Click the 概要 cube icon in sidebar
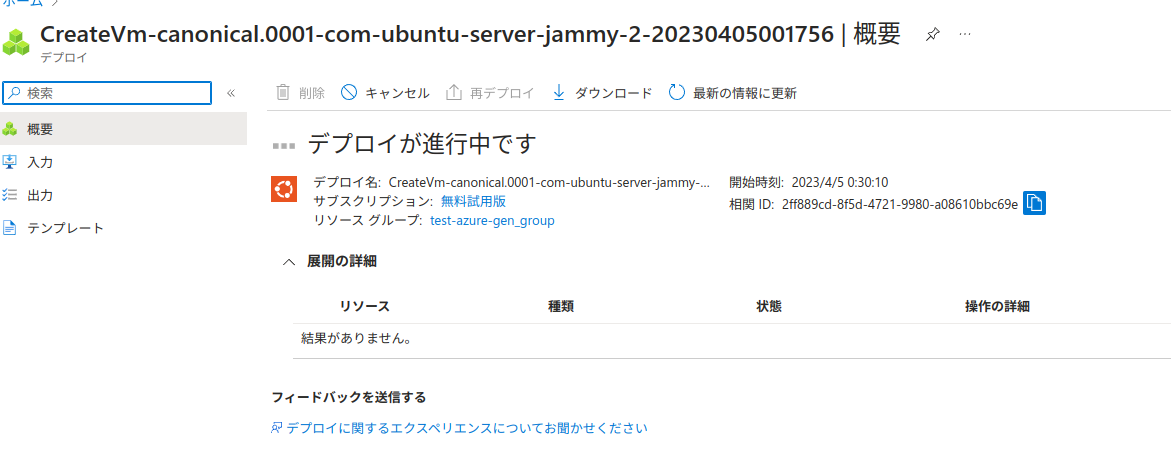Image resolution: width=1171 pixels, height=460 pixels. (x=10, y=129)
